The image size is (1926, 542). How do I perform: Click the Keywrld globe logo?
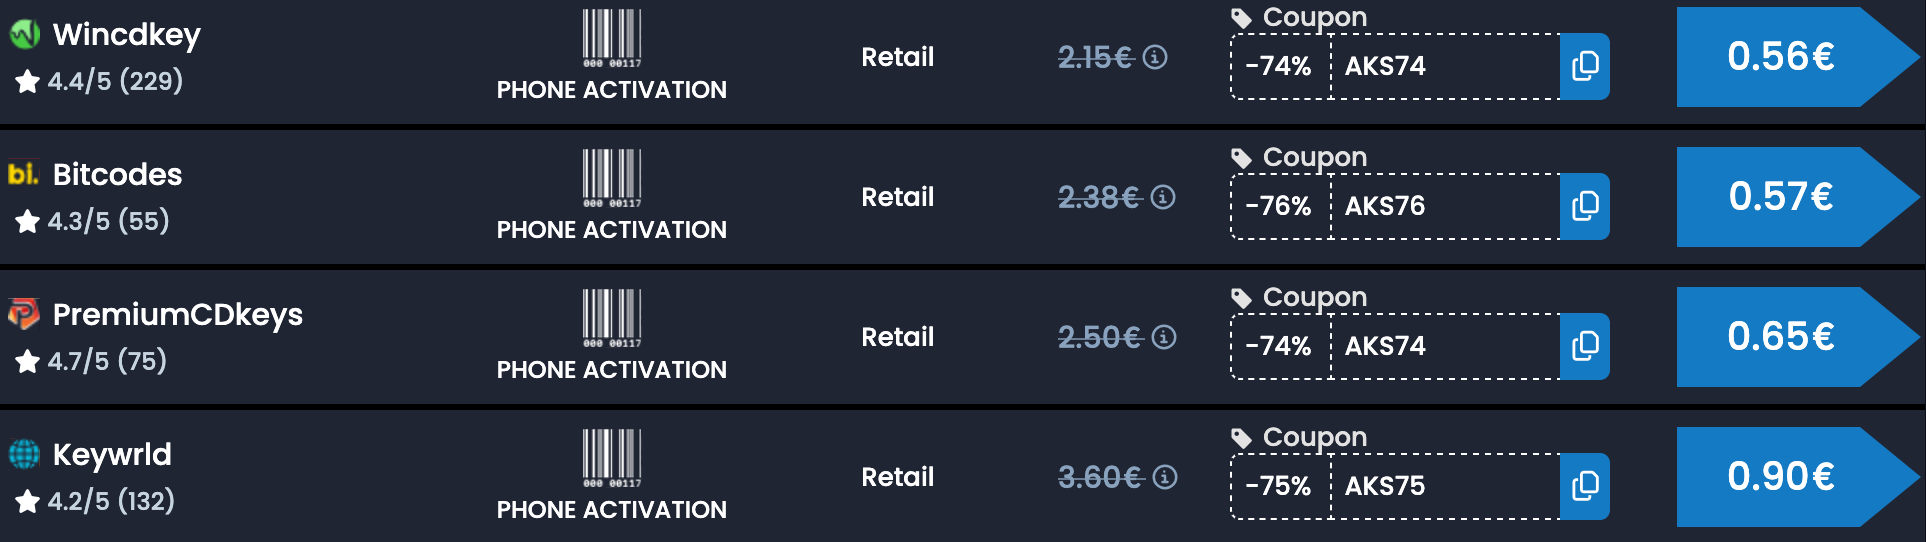(24, 455)
